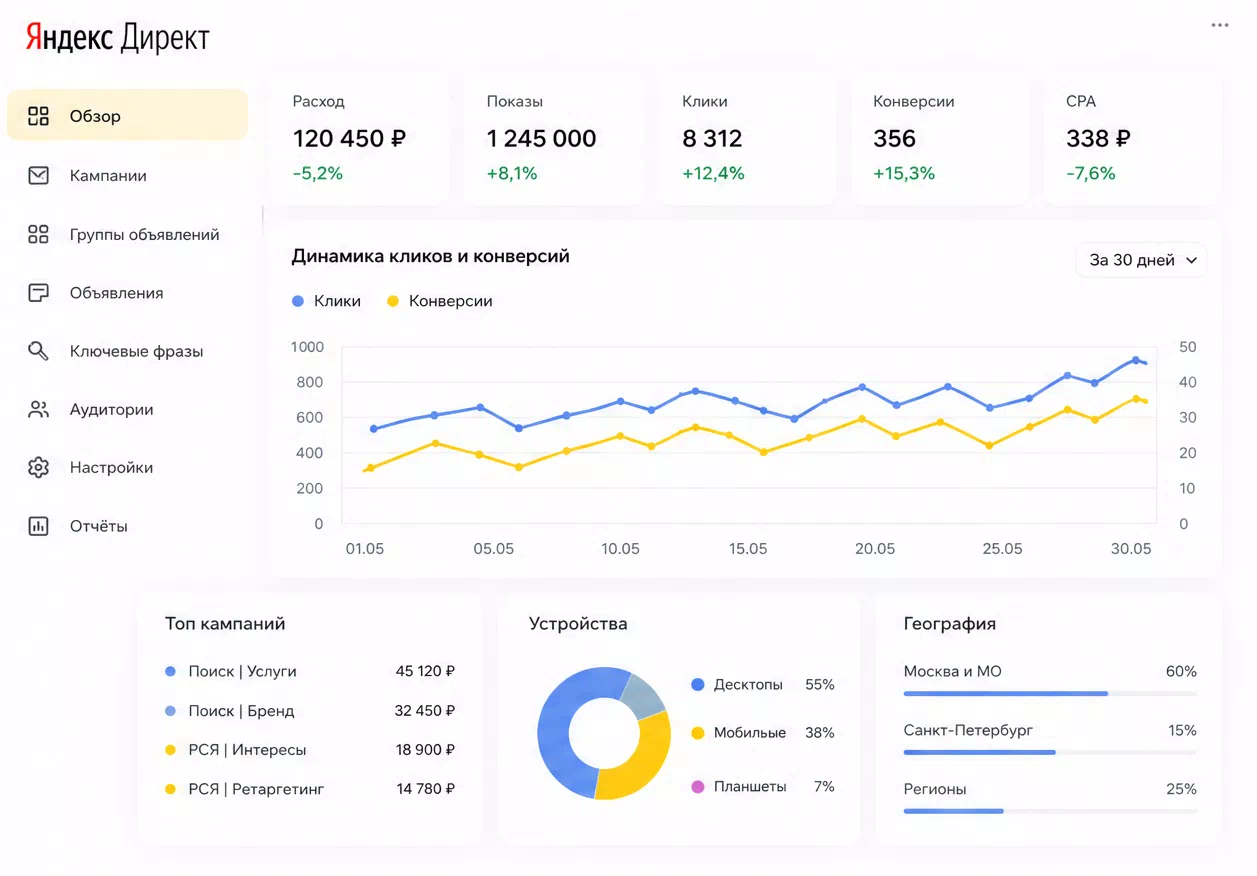Viewport: 1257px width, 876px height.
Task: Click the Настройки gear icon
Action: 38,467
